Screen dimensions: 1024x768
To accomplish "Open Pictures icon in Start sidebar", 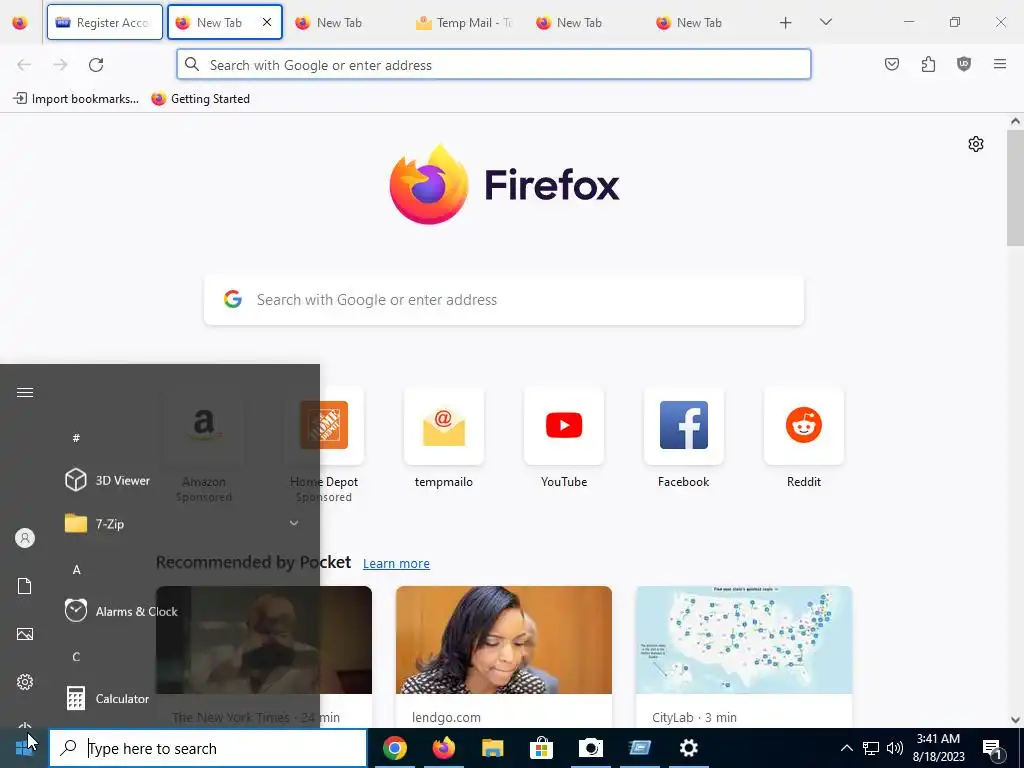I will pyautogui.click(x=25, y=633).
